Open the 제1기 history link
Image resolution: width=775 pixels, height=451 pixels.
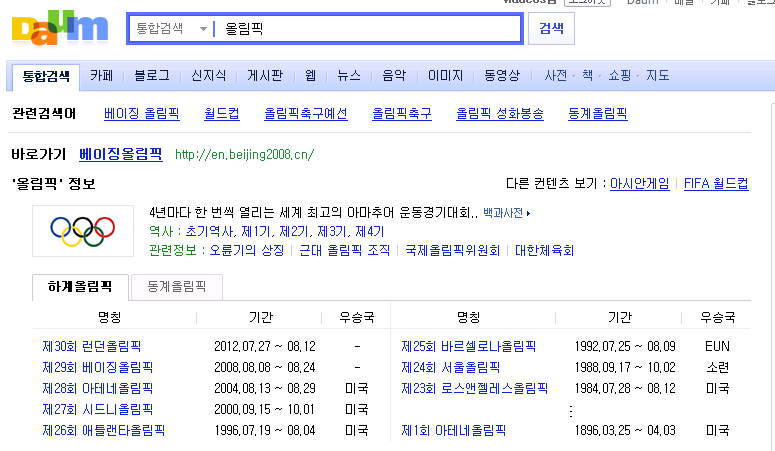[x=256, y=231]
